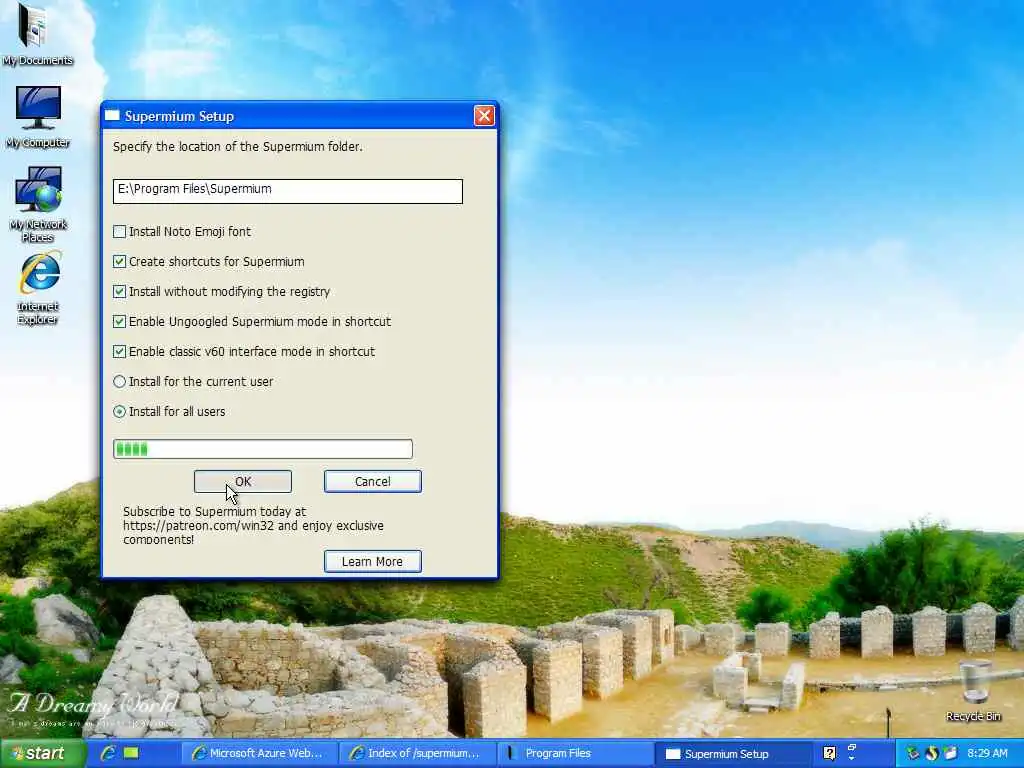The width and height of the screenshot is (1024, 768).
Task: Click first system tray icon
Action: coord(913,754)
